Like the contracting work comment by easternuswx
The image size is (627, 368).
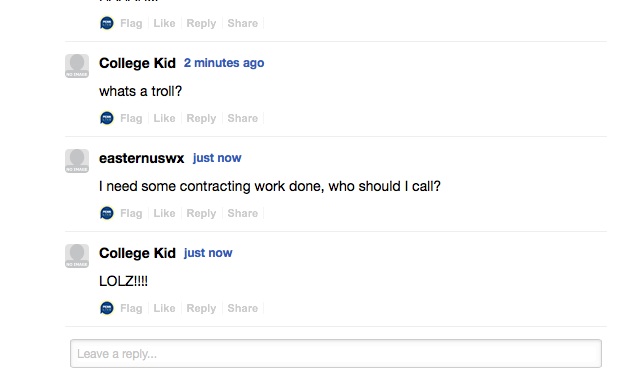click(x=164, y=213)
